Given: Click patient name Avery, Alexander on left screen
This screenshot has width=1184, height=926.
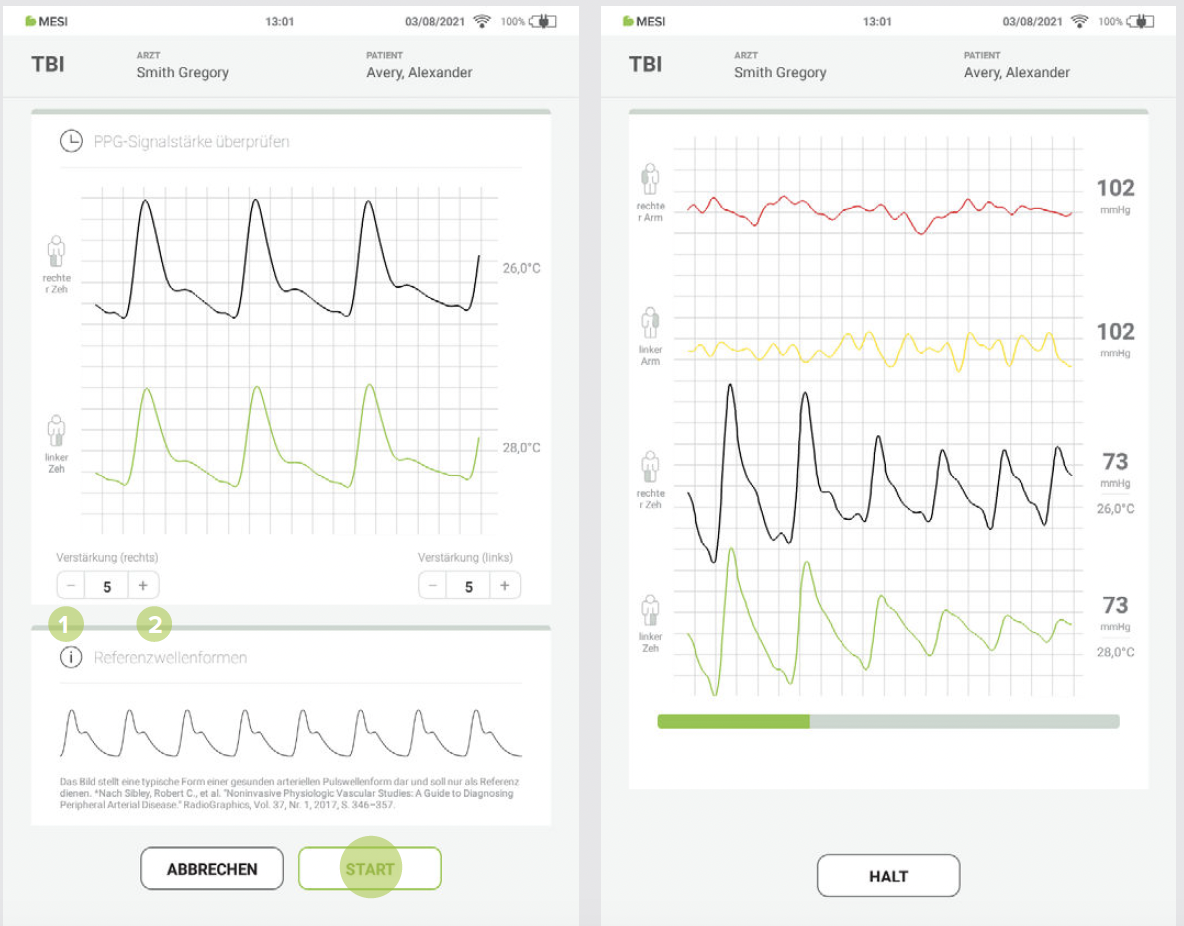Looking at the screenshot, I should (x=419, y=73).
